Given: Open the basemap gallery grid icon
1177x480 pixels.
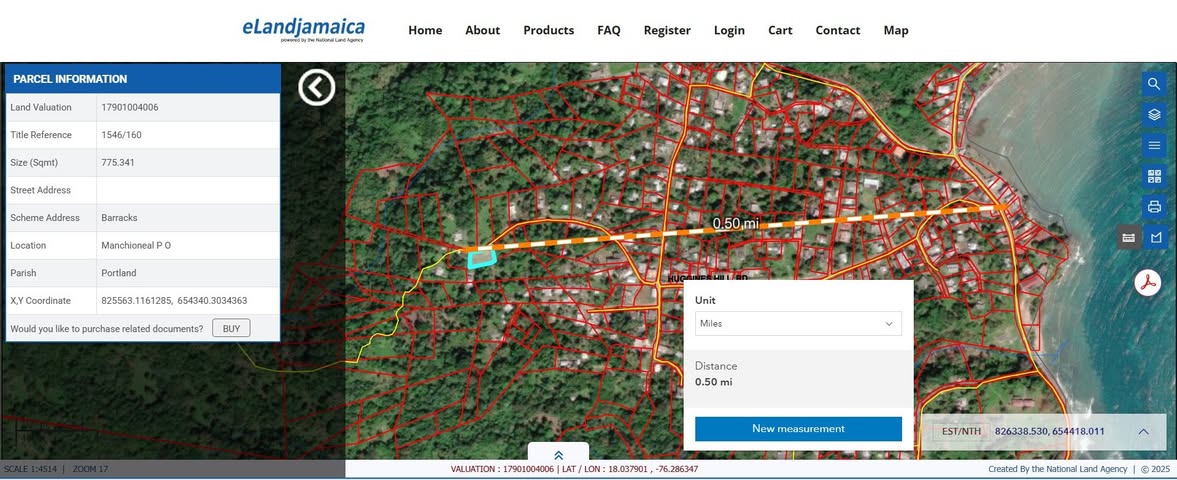Looking at the screenshot, I should coord(1154,177).
